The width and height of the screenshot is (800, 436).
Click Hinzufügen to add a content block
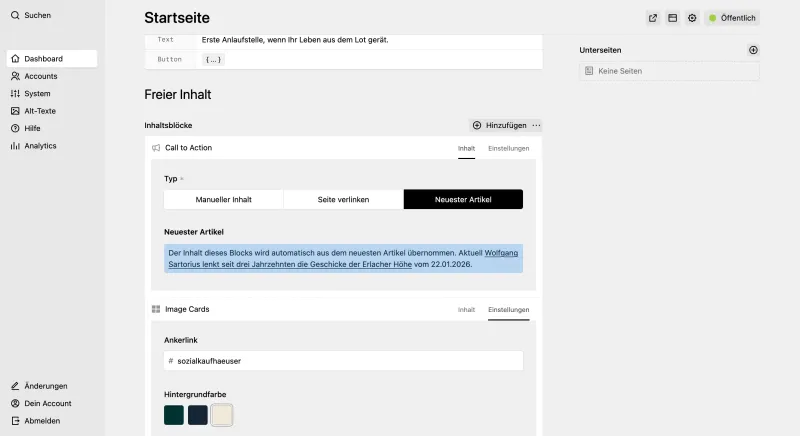coord(498,126)
